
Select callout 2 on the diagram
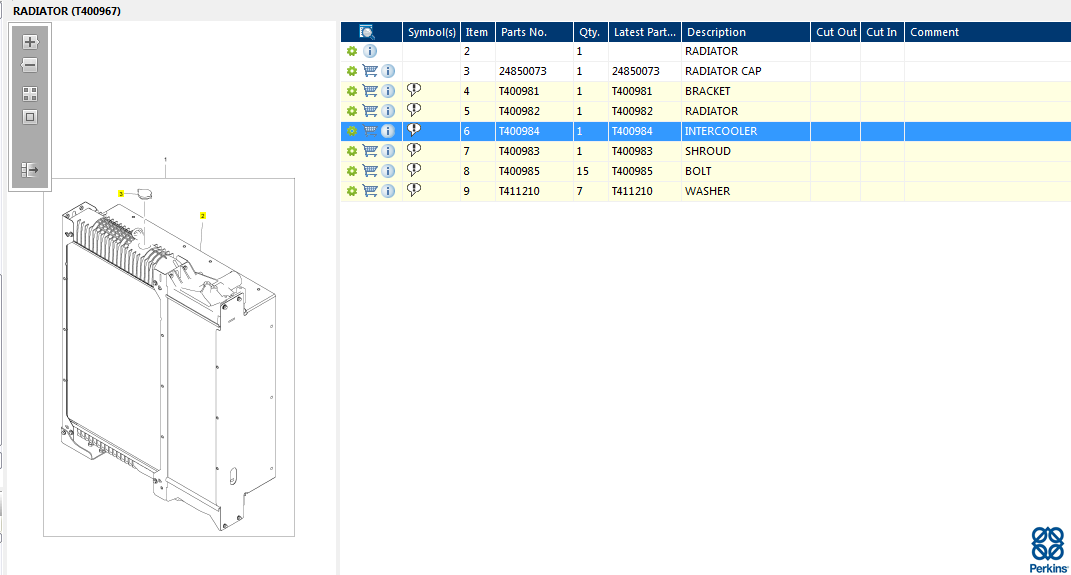202,216
